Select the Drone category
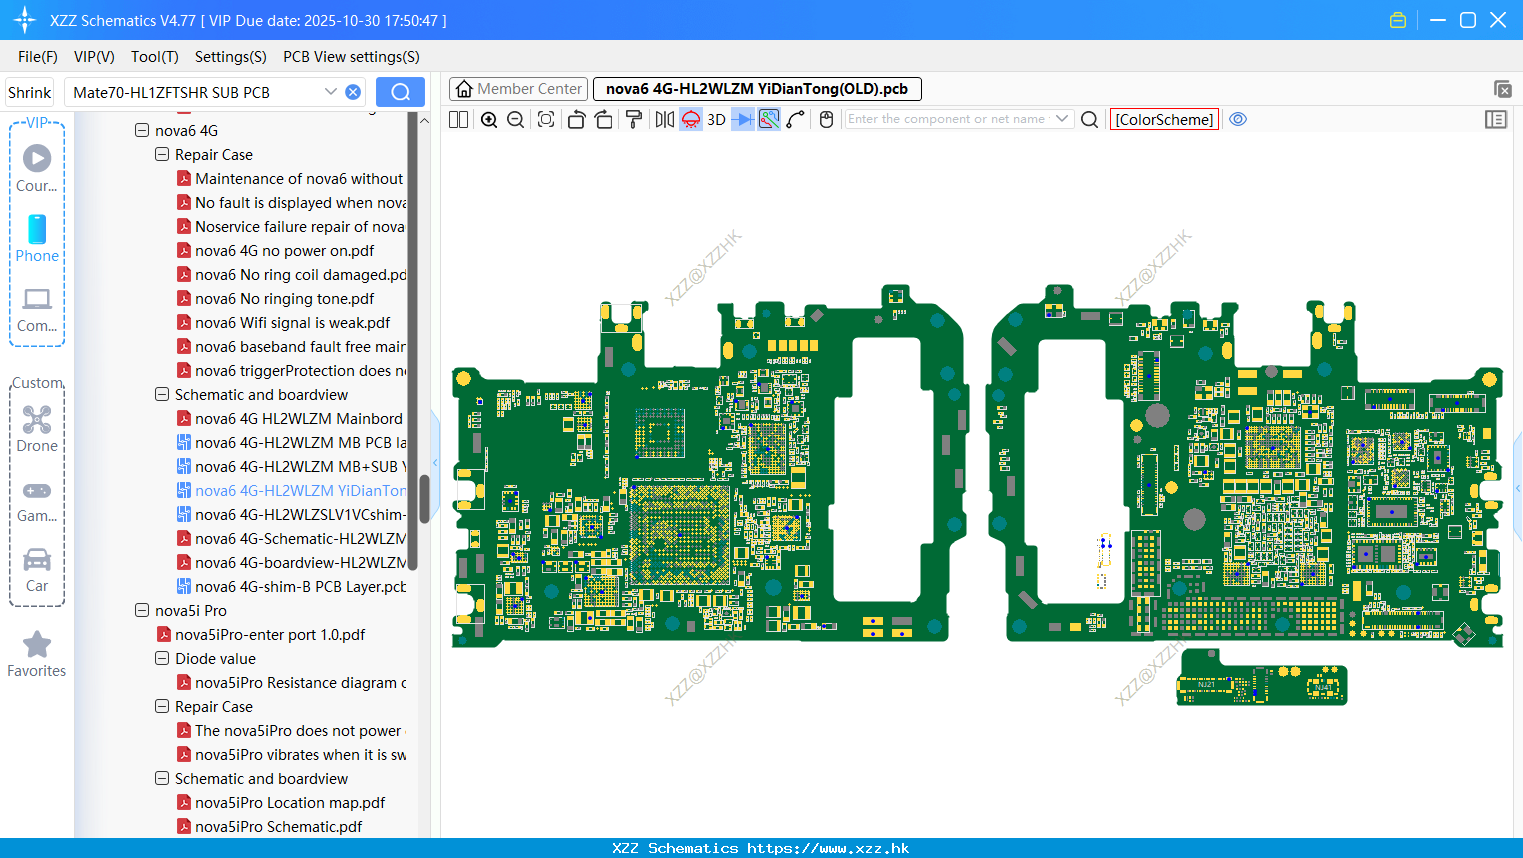 click(x=37, y=429)
